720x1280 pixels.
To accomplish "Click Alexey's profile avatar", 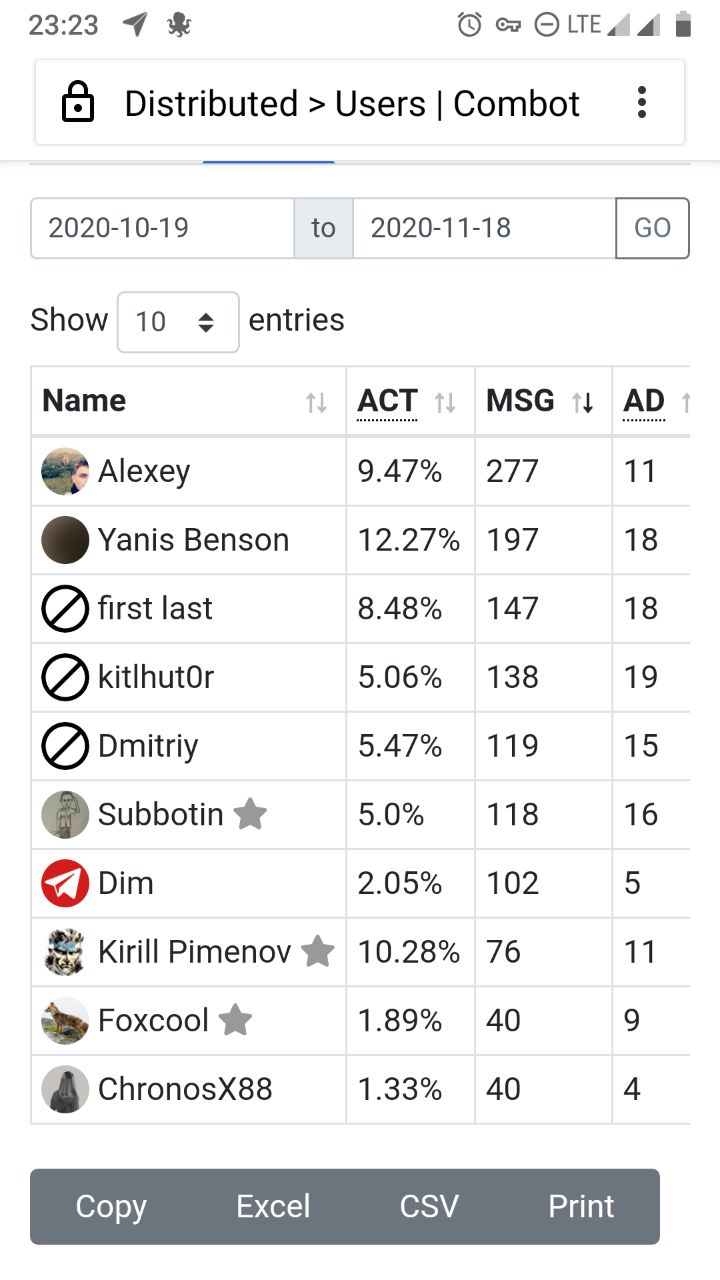I will [65, 471].
